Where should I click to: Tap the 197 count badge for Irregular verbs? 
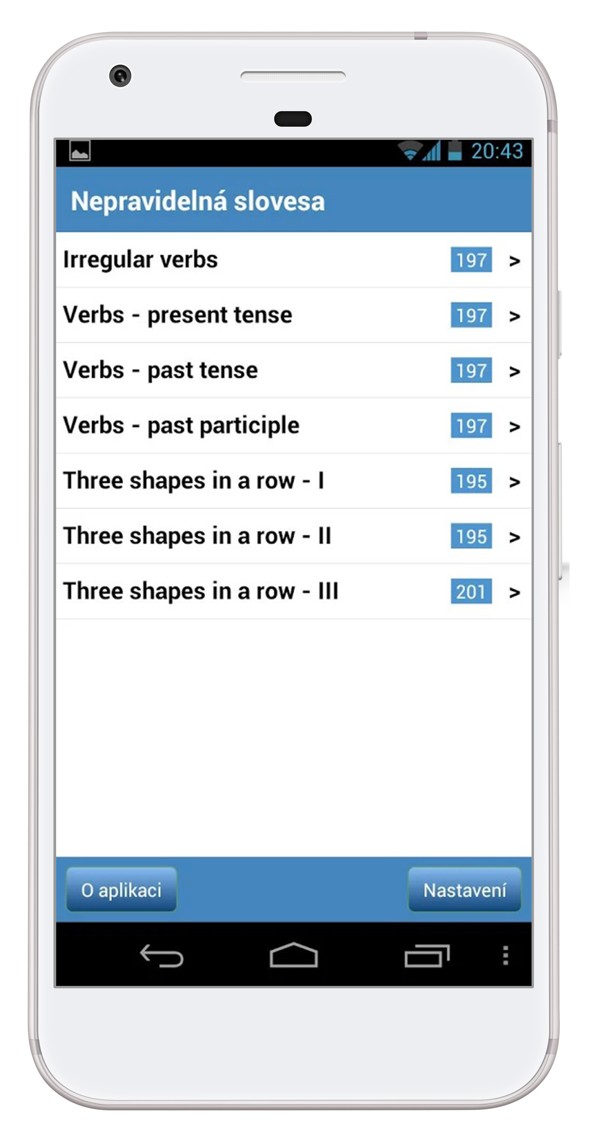pos(471,260)
